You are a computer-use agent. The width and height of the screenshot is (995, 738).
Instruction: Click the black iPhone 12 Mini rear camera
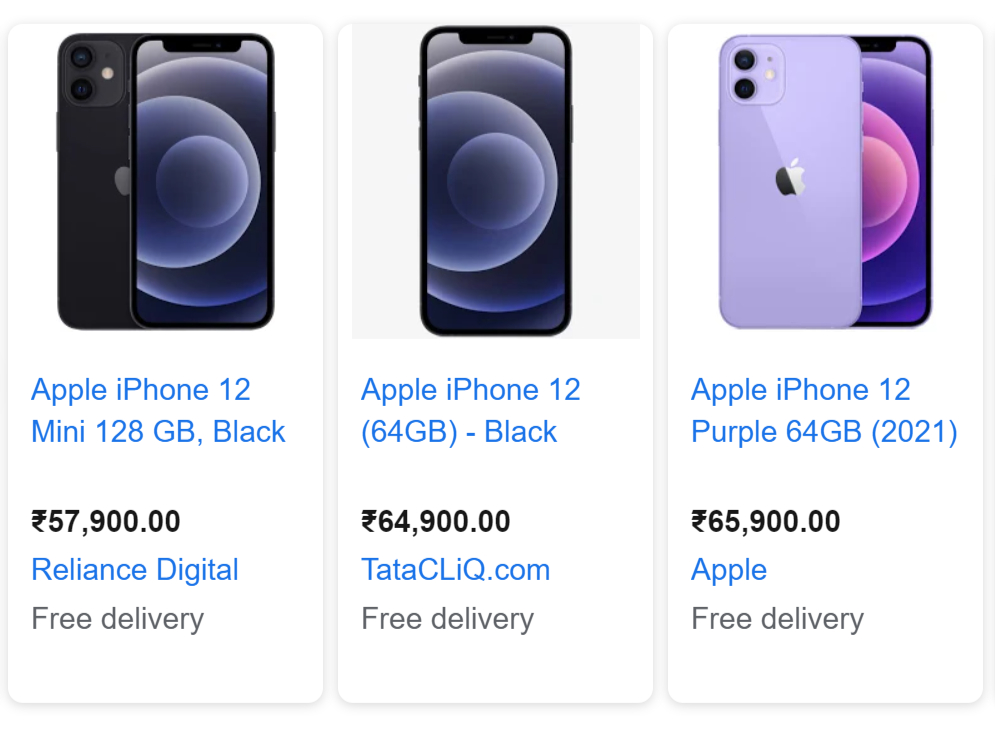(81, 73)
